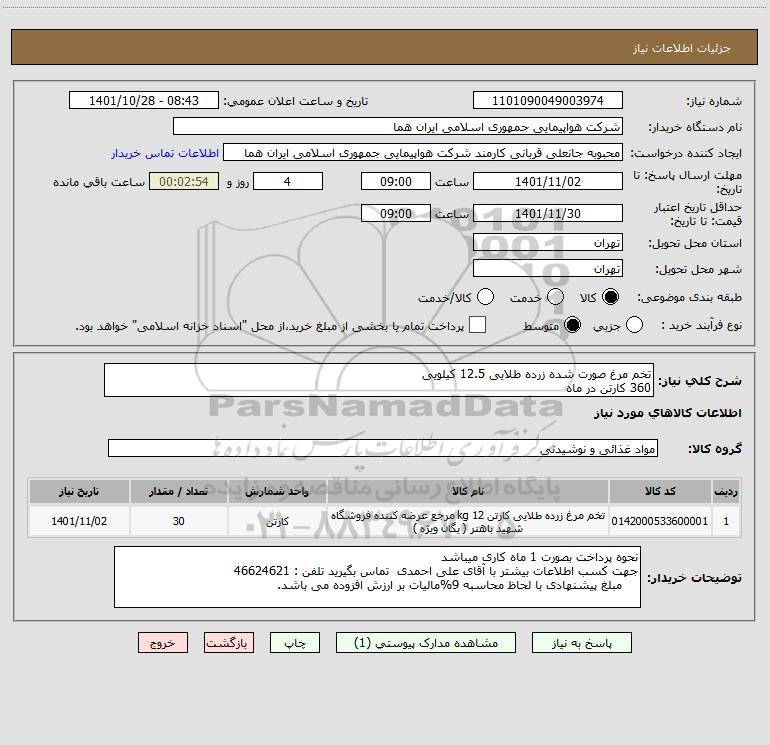Click the تعداد / مقدار column header
770x745 pixels.
coord(178,491)
